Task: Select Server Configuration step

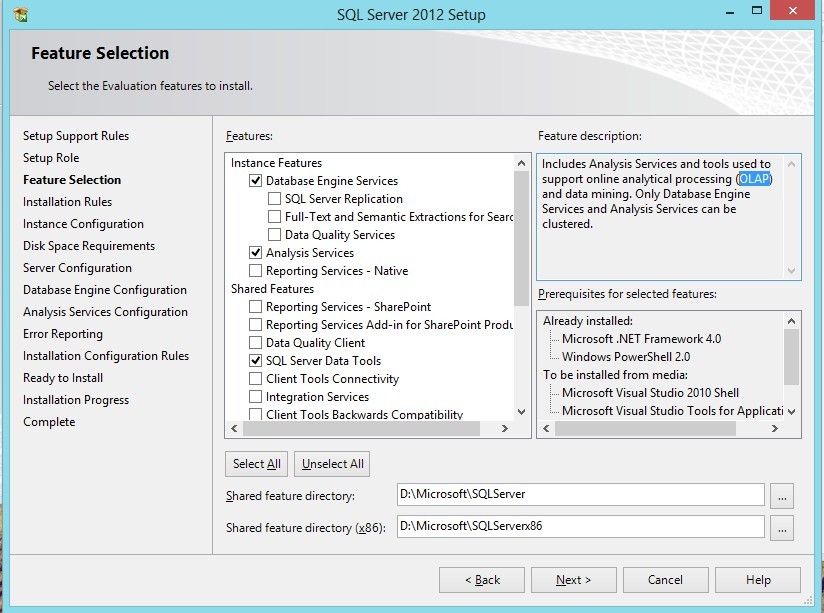Action: click(77, 268)
